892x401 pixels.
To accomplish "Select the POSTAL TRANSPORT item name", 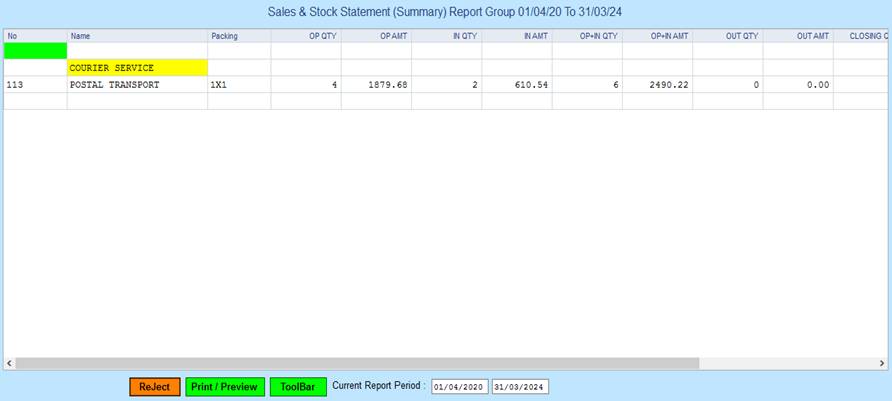I will pos(137,85).
